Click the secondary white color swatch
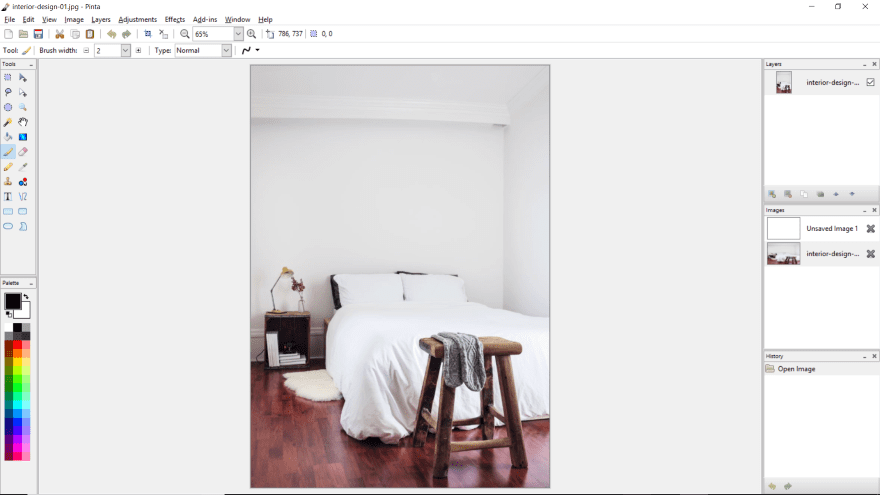This screenshot has height=495, width=880. [24, 313]
